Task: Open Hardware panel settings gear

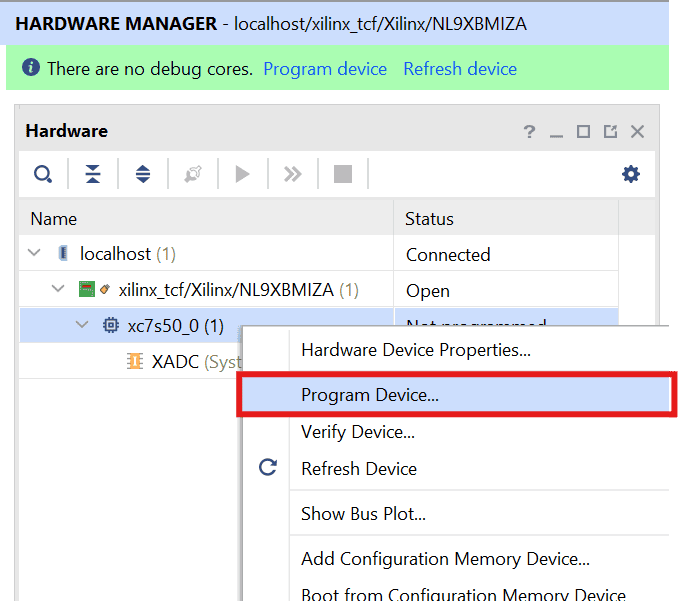Action: 631,174
